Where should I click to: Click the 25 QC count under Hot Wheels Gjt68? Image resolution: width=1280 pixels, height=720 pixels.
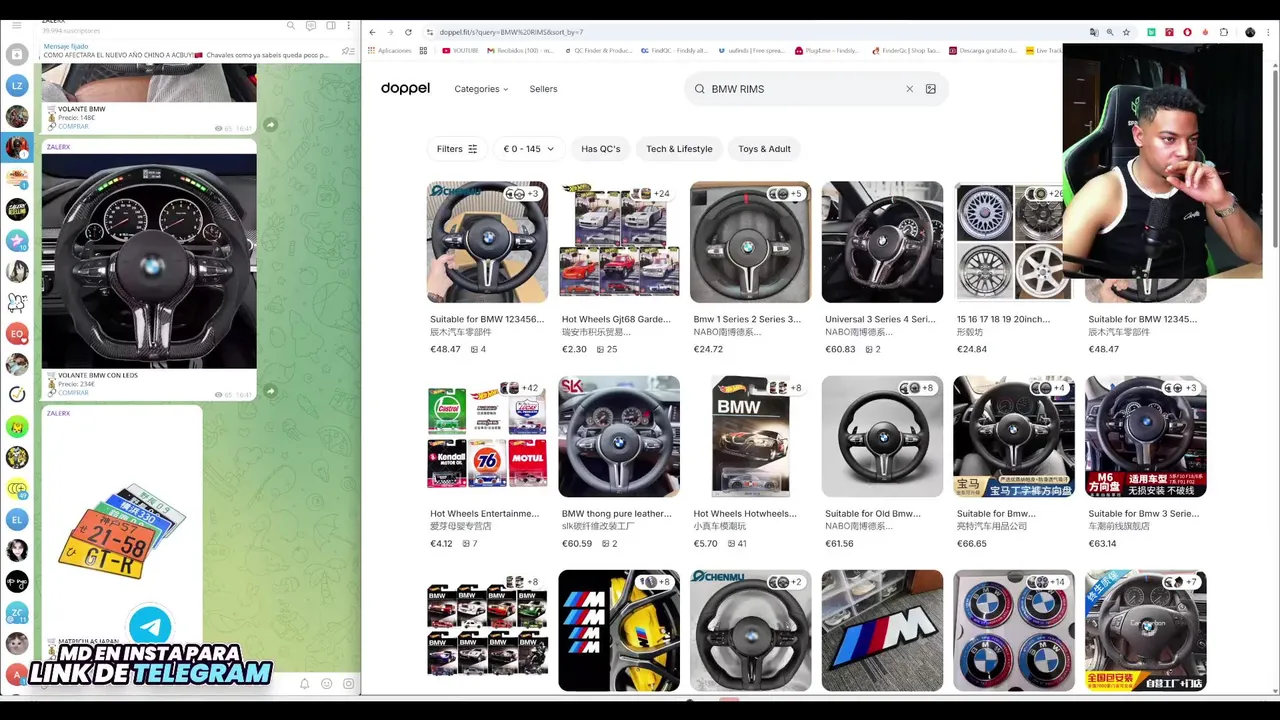pos(607,349)
